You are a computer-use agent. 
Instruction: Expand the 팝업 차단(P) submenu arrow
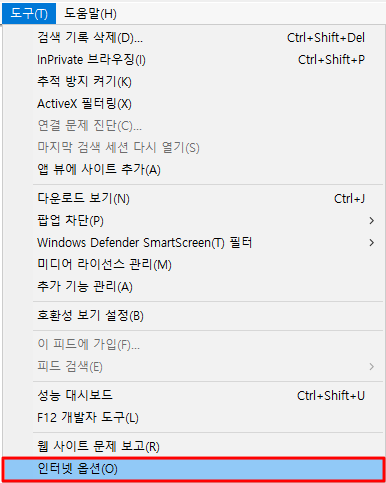372,221
